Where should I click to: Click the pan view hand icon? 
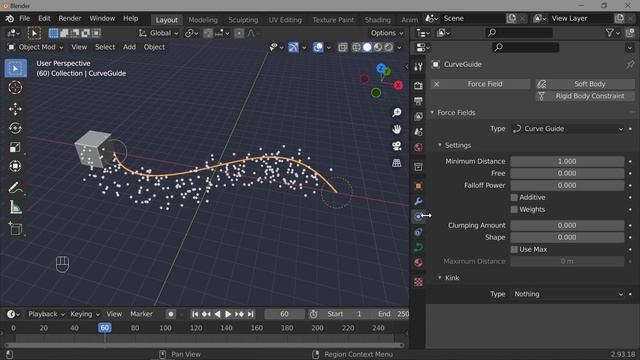coord(396,129)
